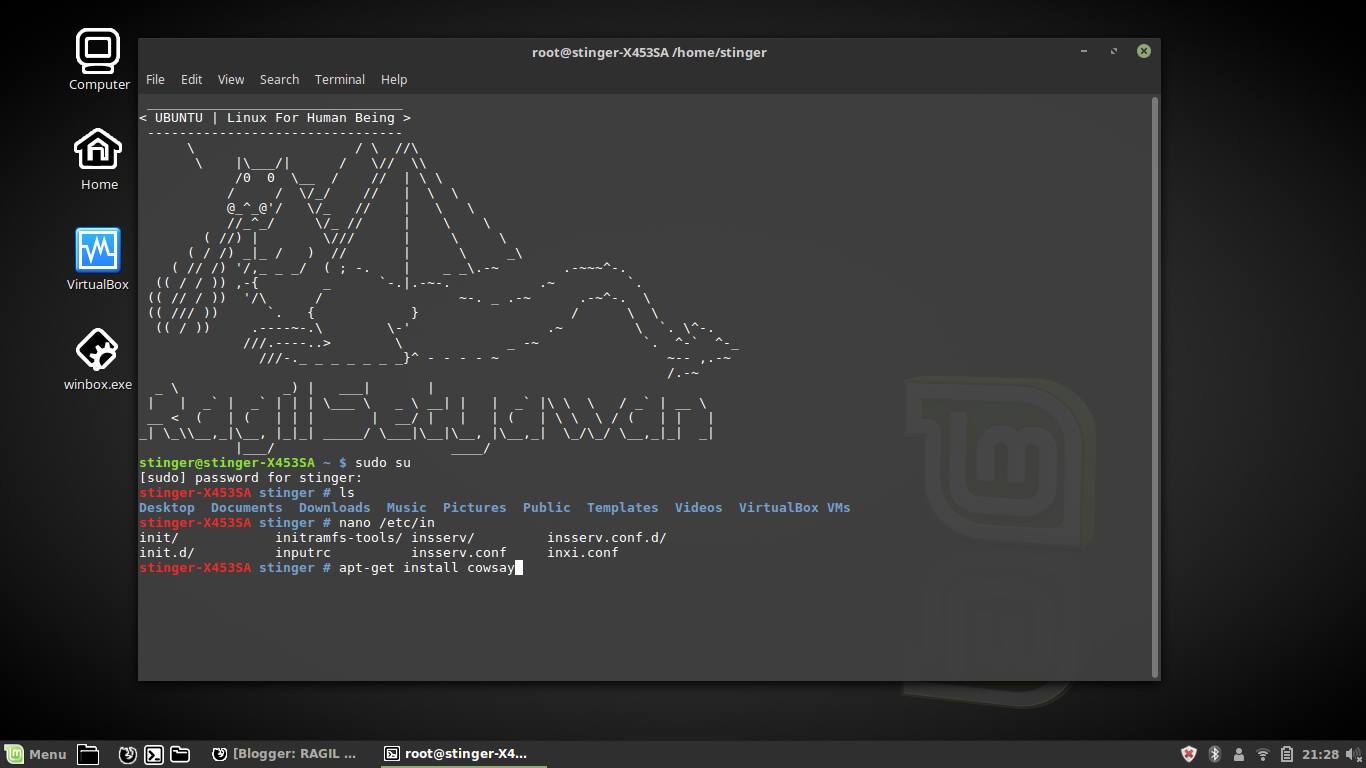Viewport: 1366px width, 768px height.
Task: Unmute sound via the muted volume icon
Action: pos(1352,753)
